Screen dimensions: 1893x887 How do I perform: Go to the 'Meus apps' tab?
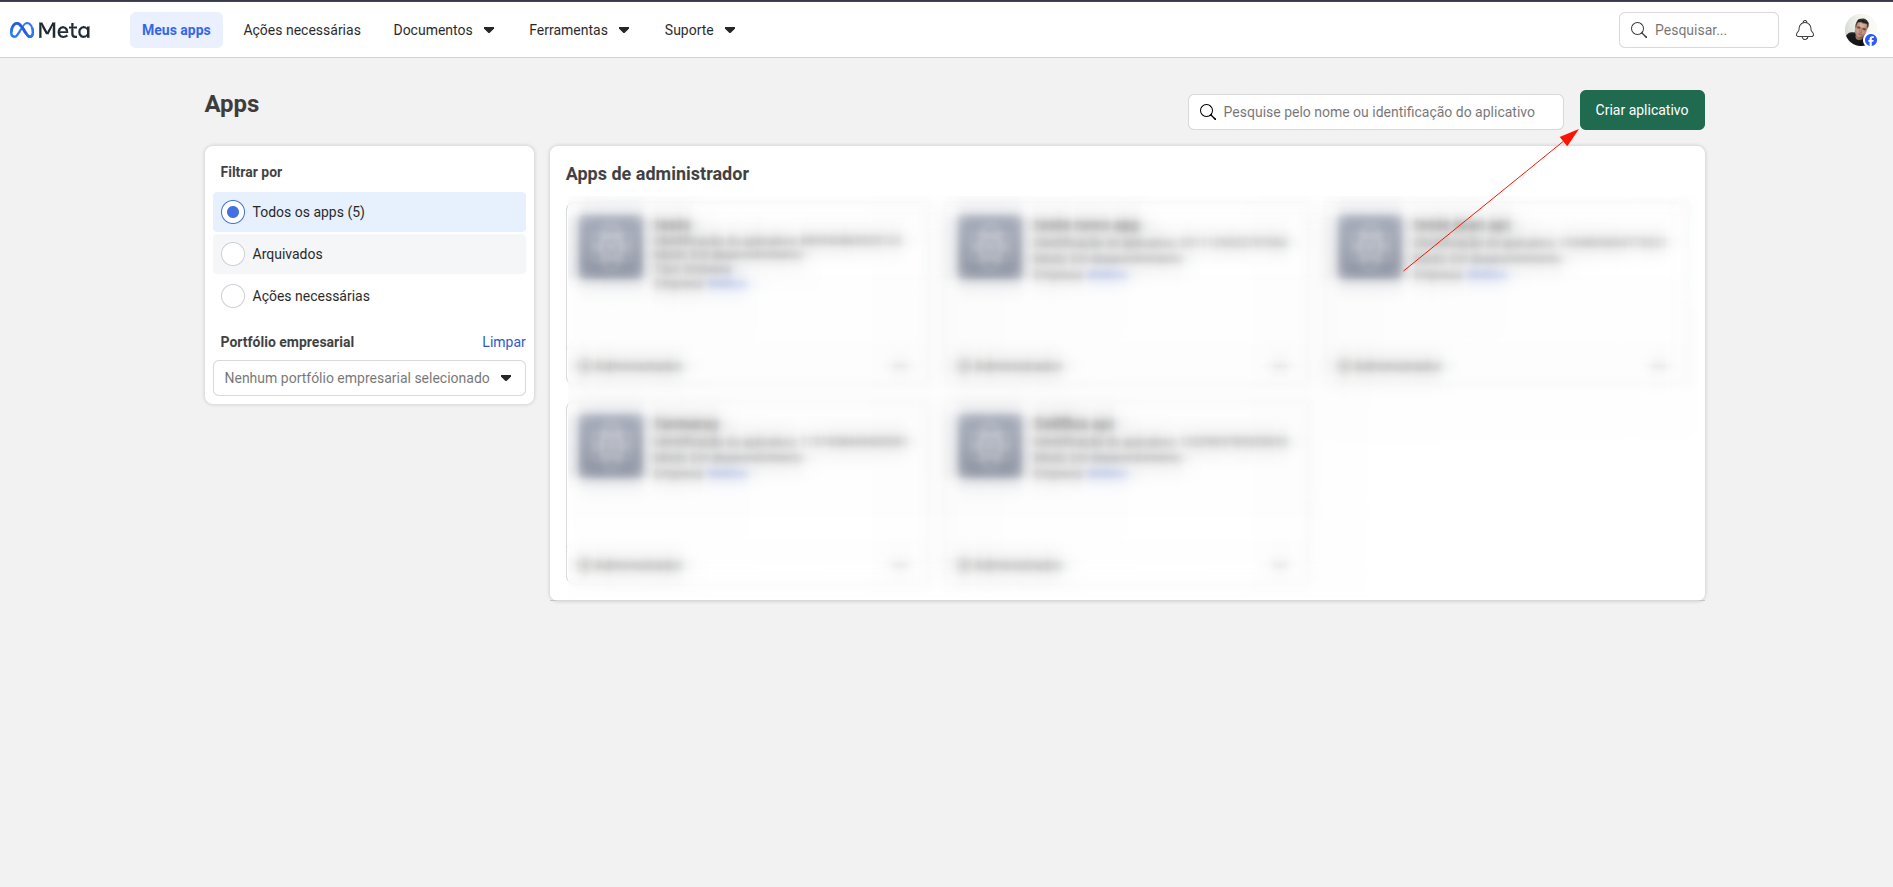176,30
